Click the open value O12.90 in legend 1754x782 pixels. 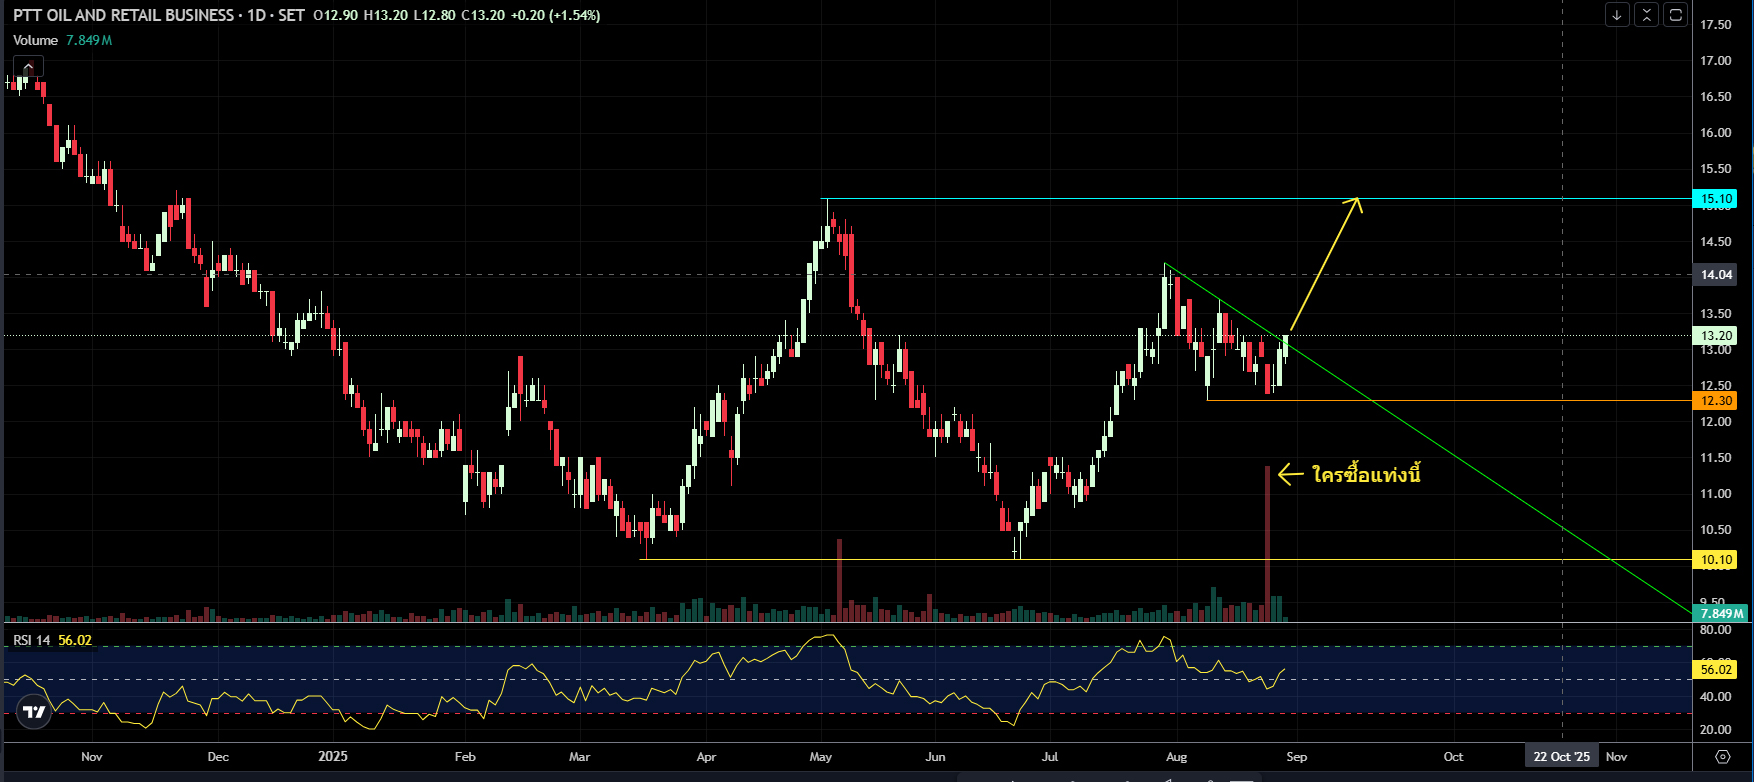pyautogui.click(x=336, y=15)
